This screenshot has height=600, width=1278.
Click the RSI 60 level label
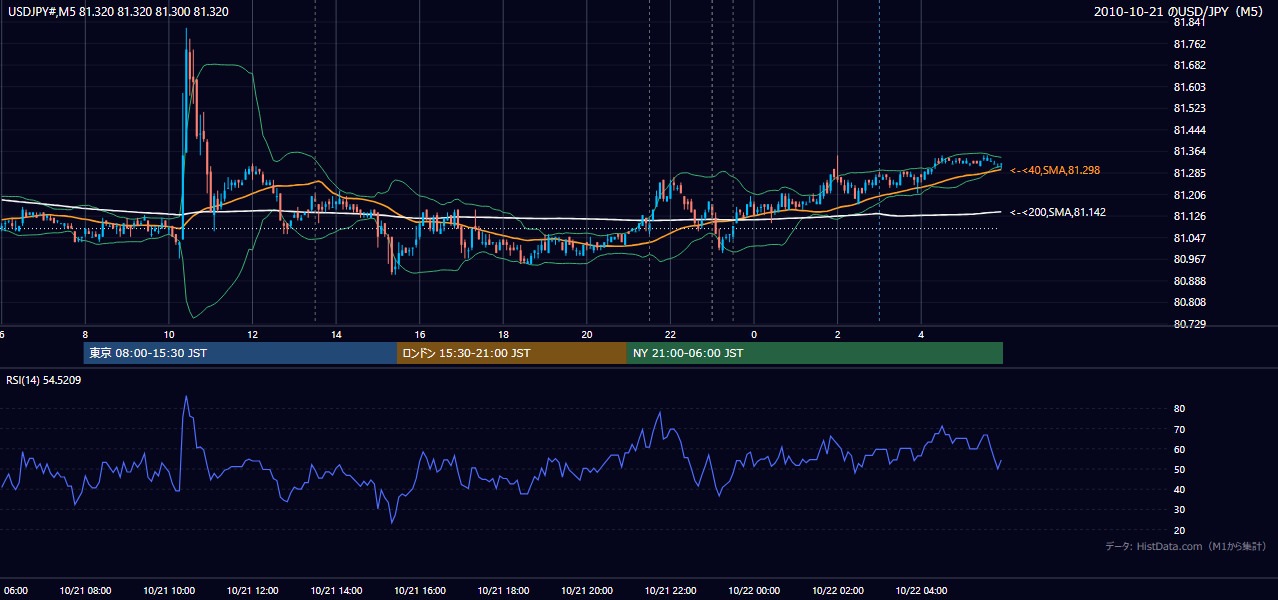1180,449
